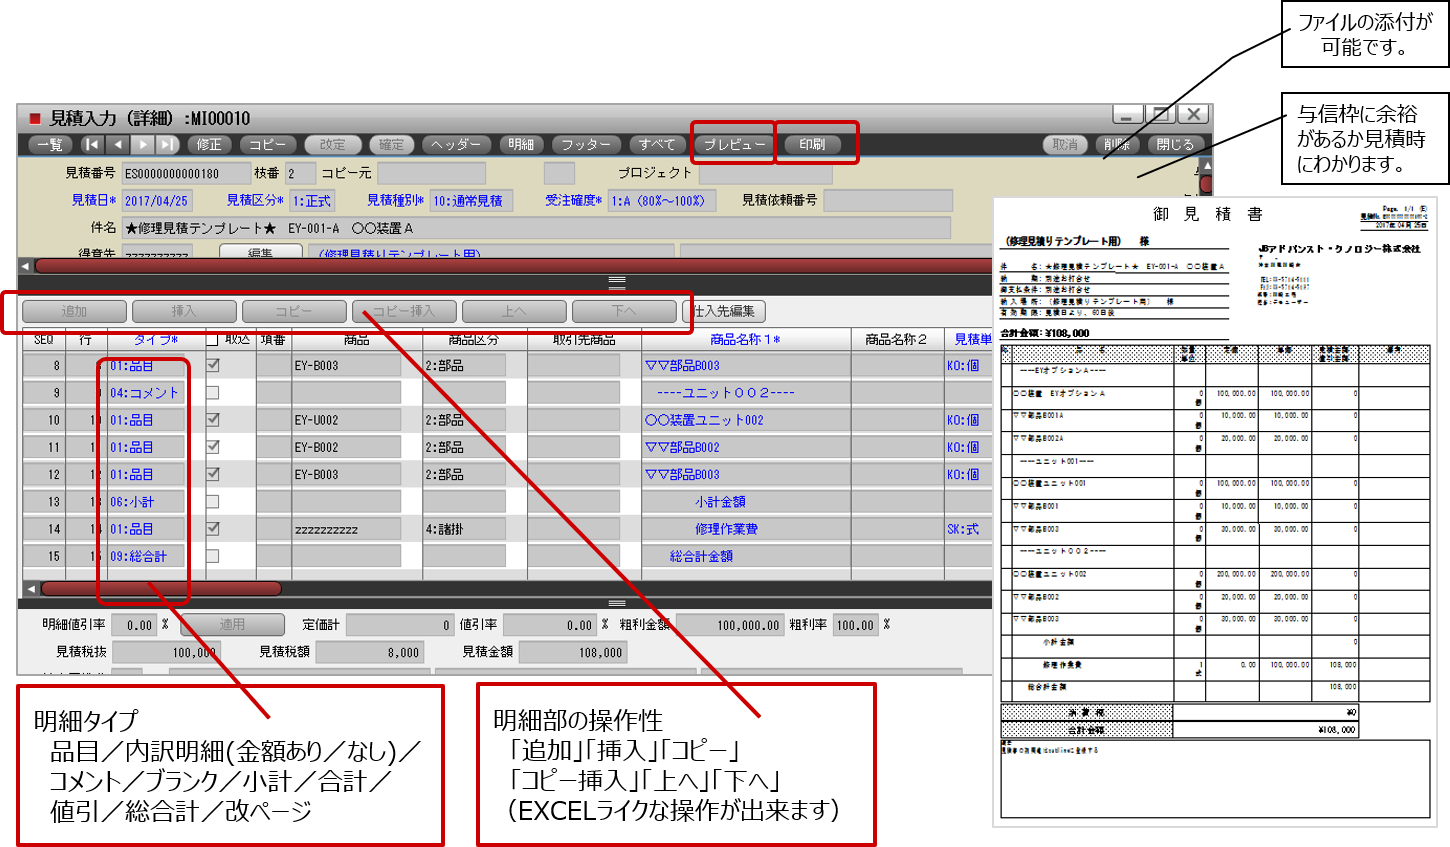
Task: Move detail row down with 下へ
Action: 624,312
